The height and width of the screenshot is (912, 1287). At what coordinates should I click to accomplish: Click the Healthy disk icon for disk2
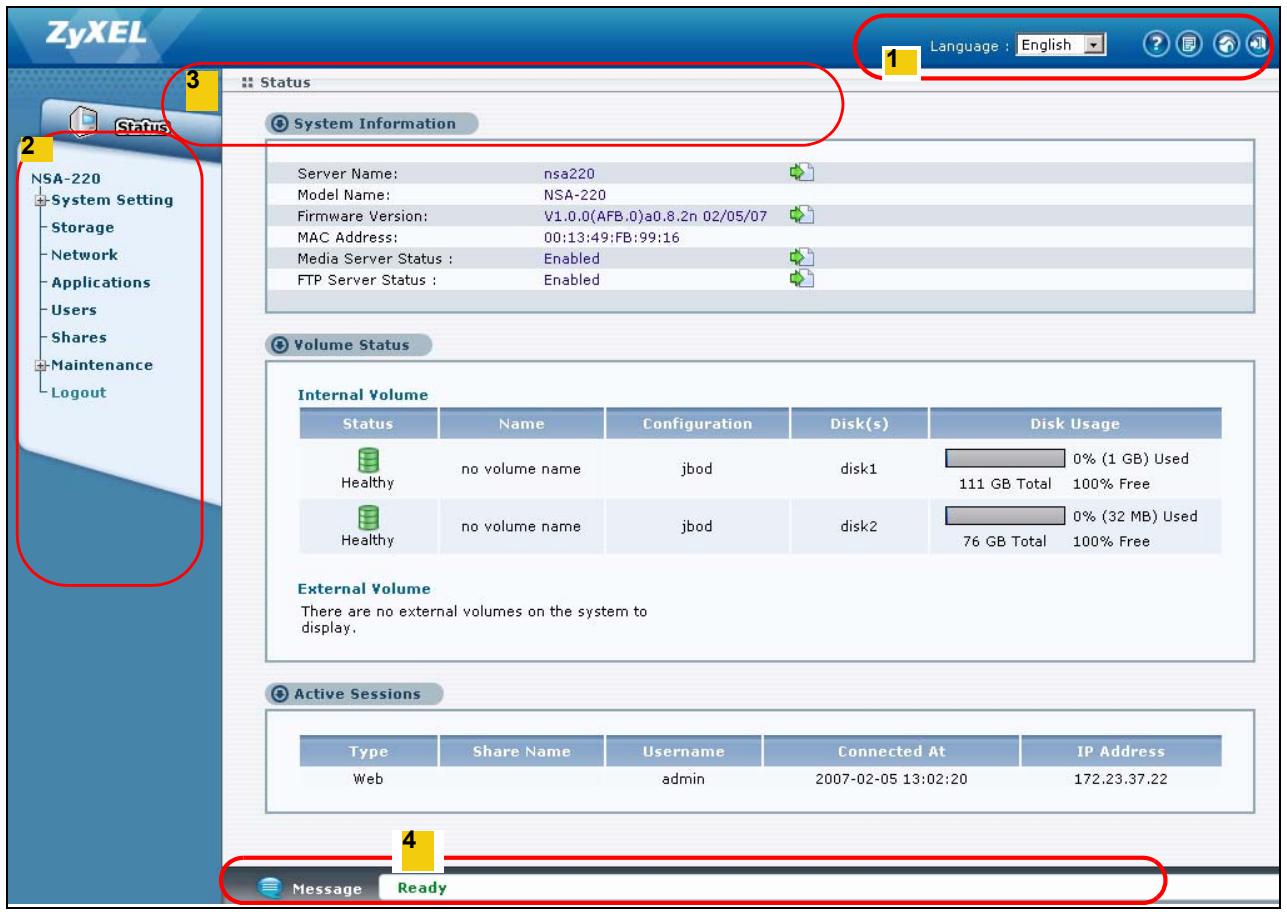pyautogui.click(x=369, y=517)
